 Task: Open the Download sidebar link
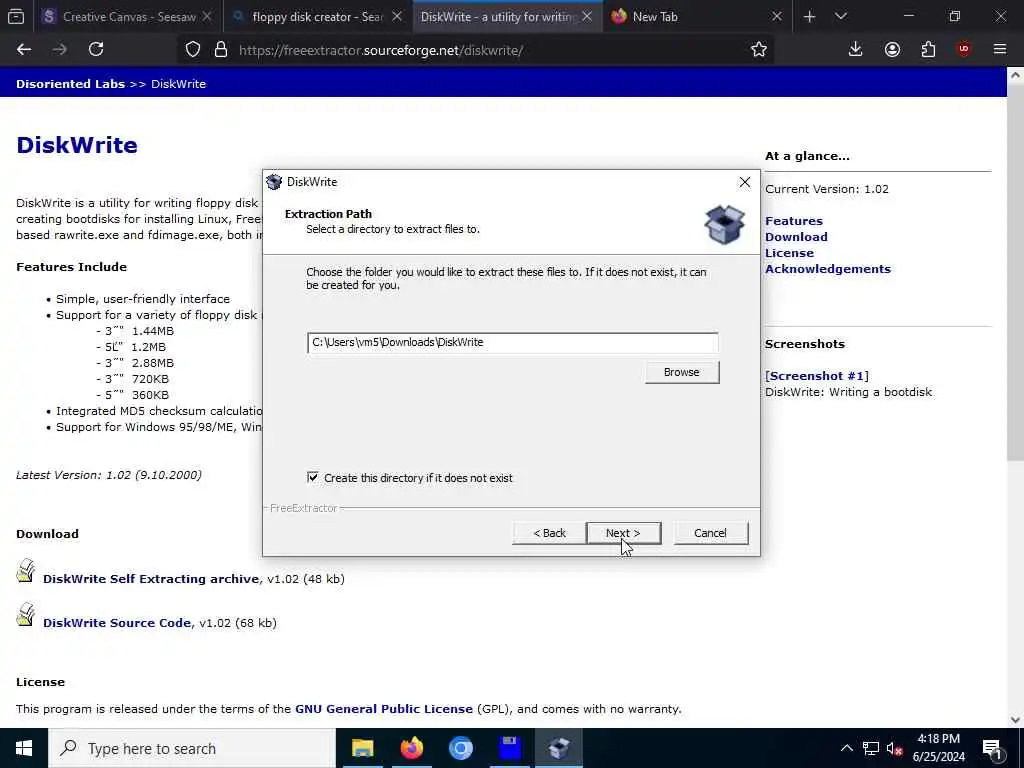[796, 237]
